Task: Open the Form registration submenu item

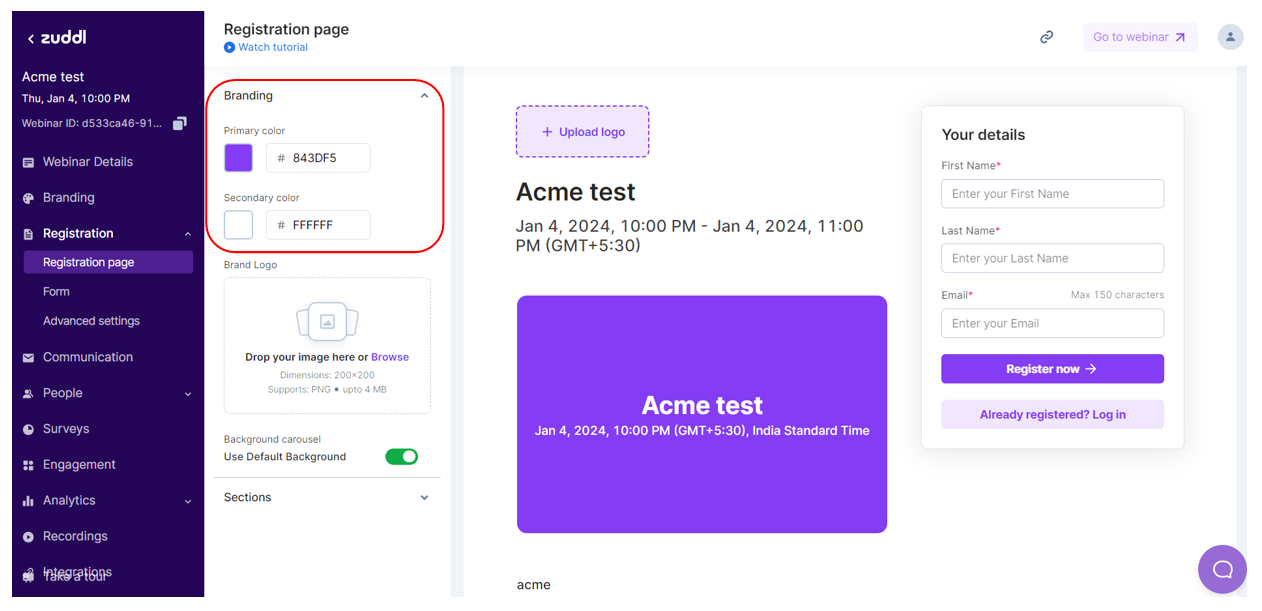Action: 57,292
